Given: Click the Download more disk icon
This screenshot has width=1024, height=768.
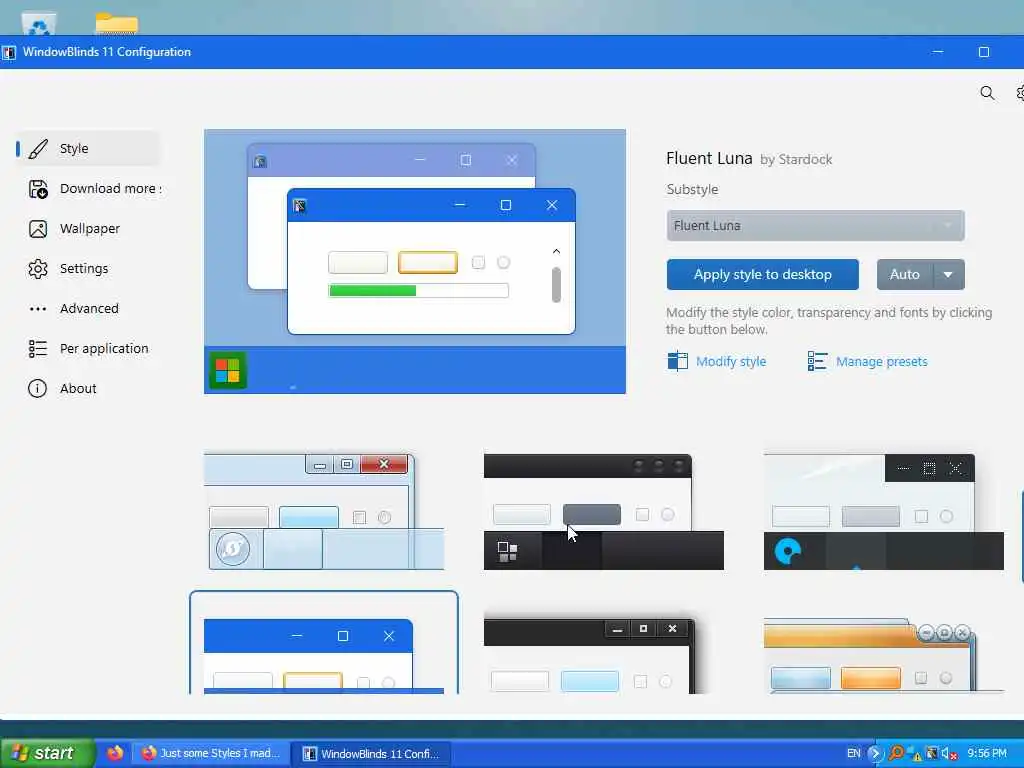Looking at the screenshot, I should [38, 189].
